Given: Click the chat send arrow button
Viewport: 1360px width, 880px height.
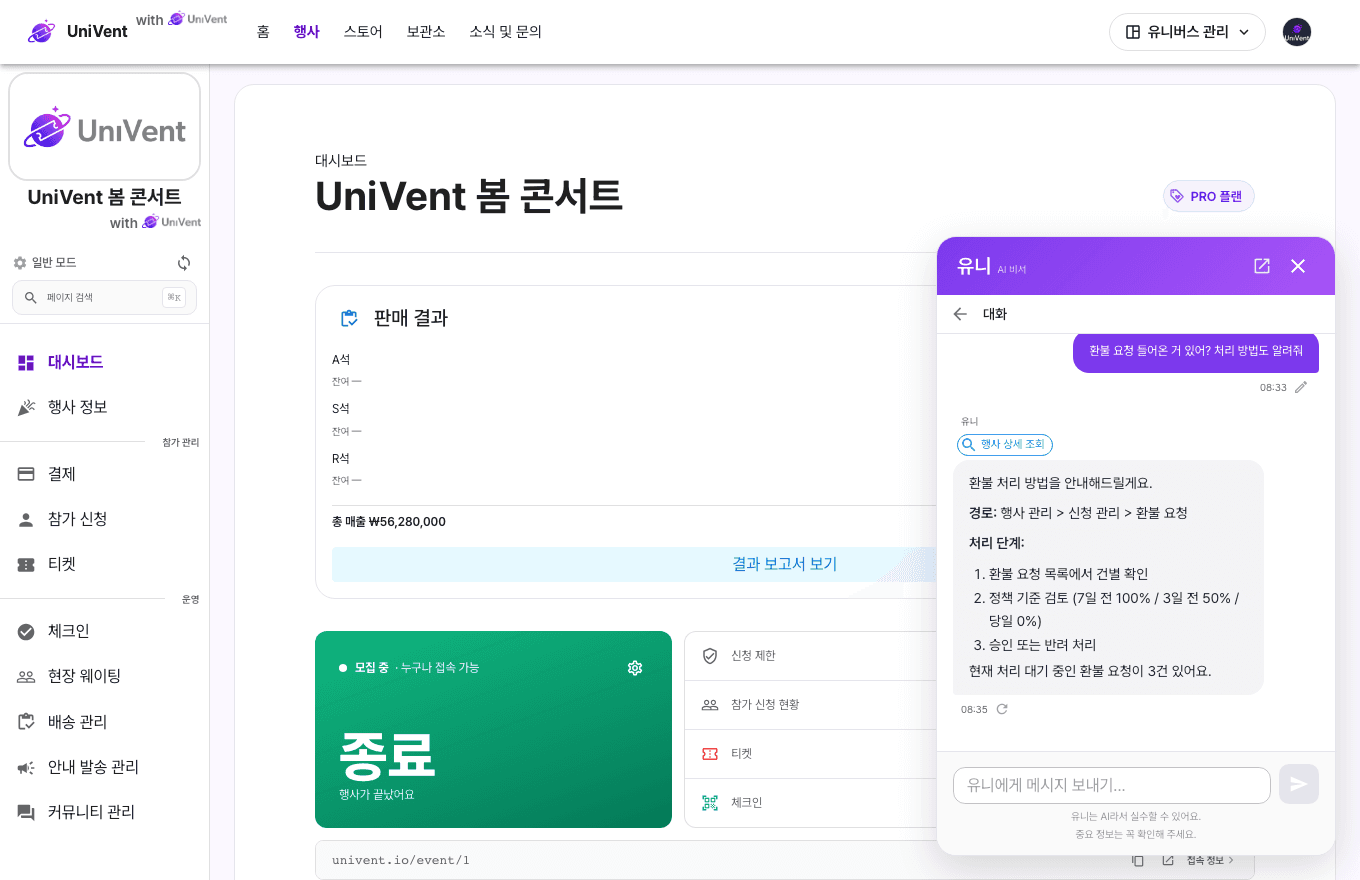Looking at the screenshot, I should point(1299,784).
